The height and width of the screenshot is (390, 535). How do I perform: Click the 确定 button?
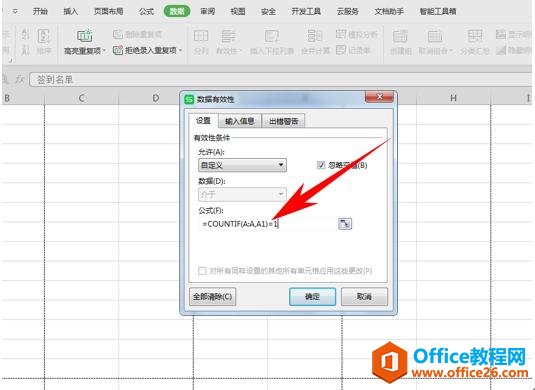(312, 297)
